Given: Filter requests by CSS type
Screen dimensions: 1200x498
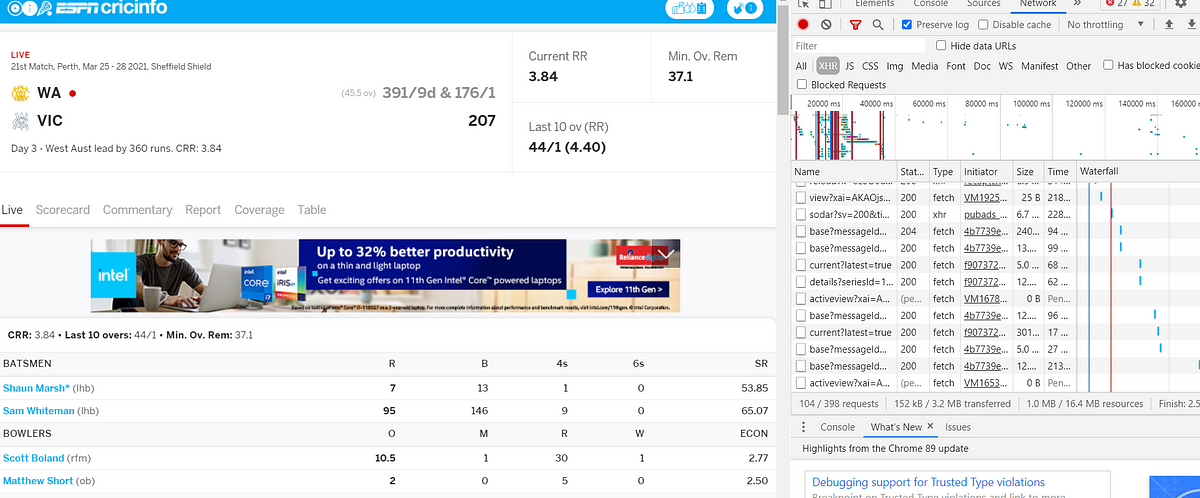Looking at the screenshot, I should click(x=871, y=66).
